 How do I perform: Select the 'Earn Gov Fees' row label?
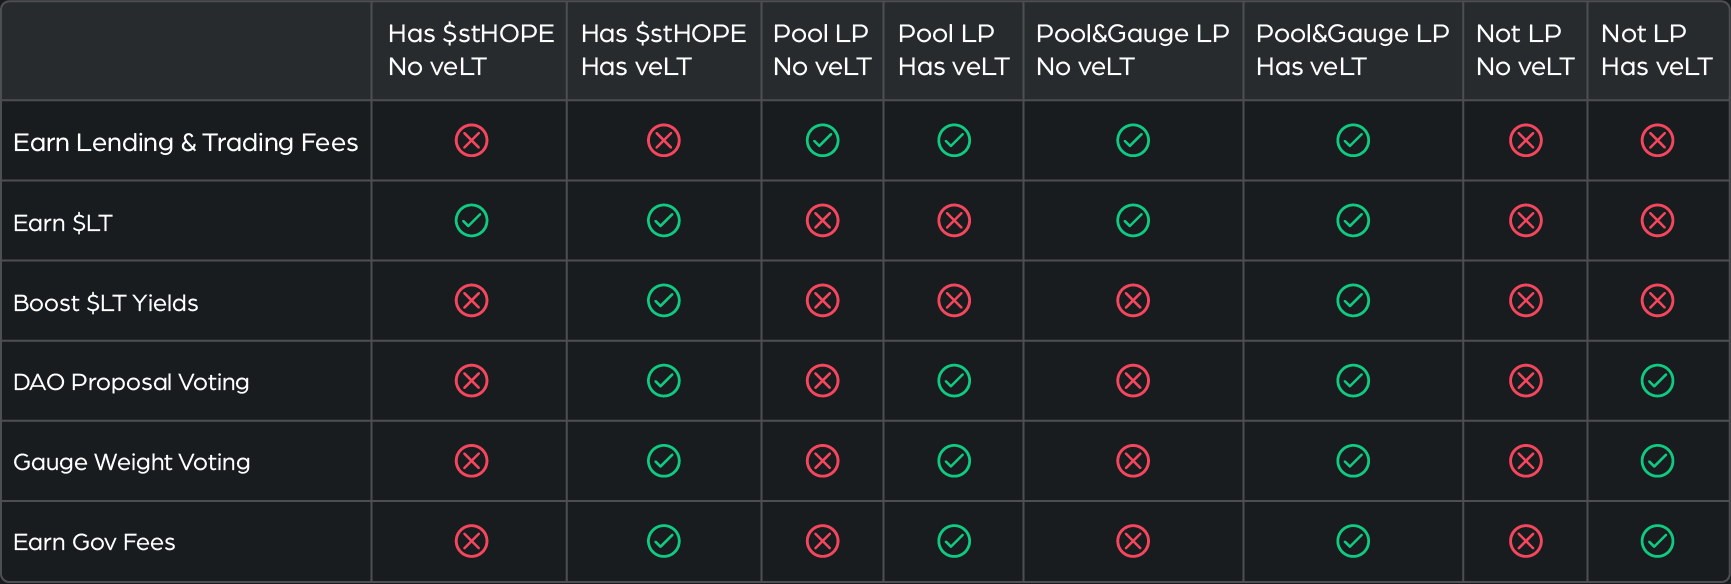click(94, 542)
